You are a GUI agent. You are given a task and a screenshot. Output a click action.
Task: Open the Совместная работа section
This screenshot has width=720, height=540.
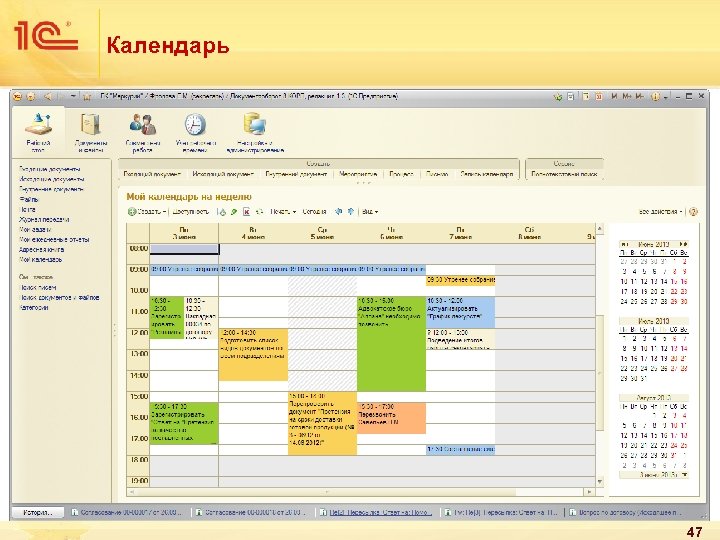tap(143, 132)
